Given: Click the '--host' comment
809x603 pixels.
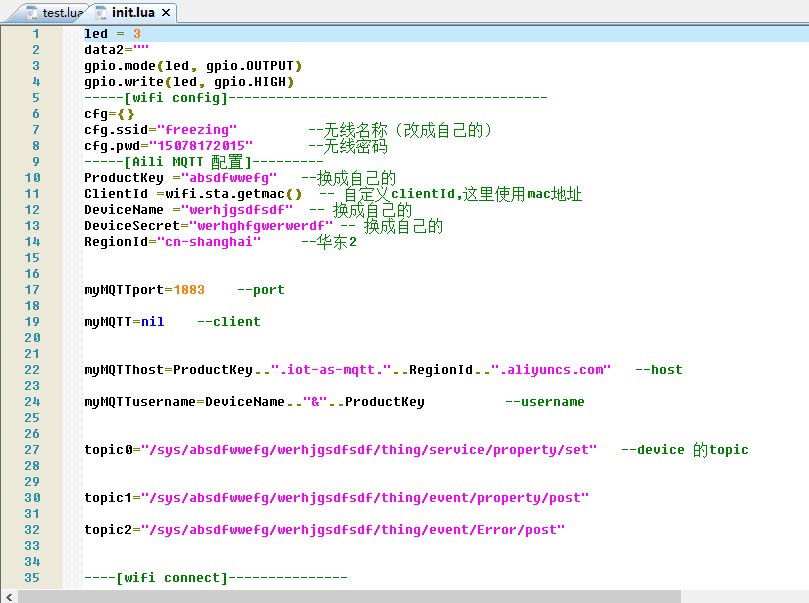Looking at the screenshot, I should pyautogui.click(x=659, y=370).
